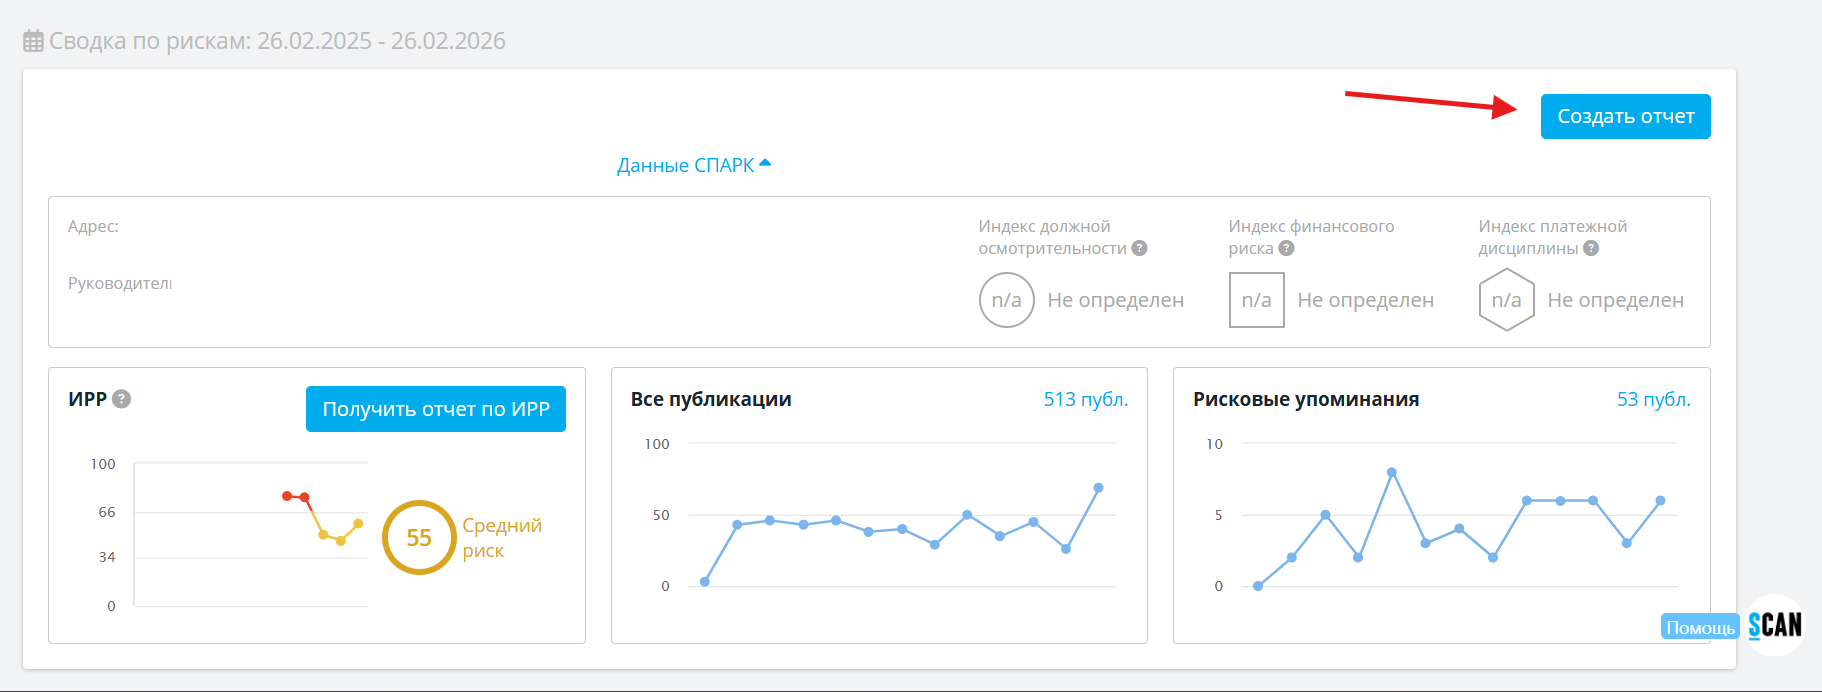Click the date range in Сводка по рискам header

tap(381, 41)
